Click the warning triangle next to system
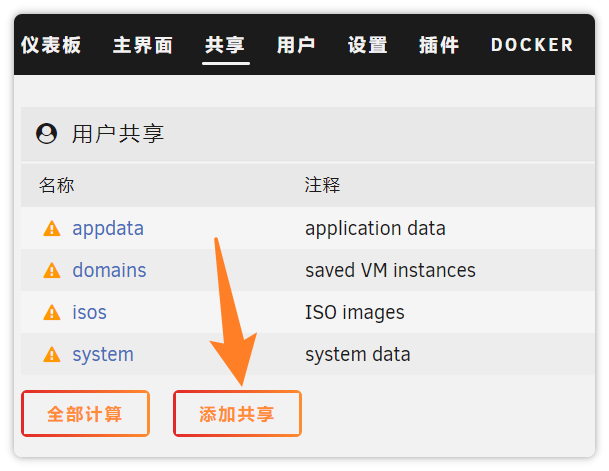Screen dimensions: 609x471 coord(52,355)
